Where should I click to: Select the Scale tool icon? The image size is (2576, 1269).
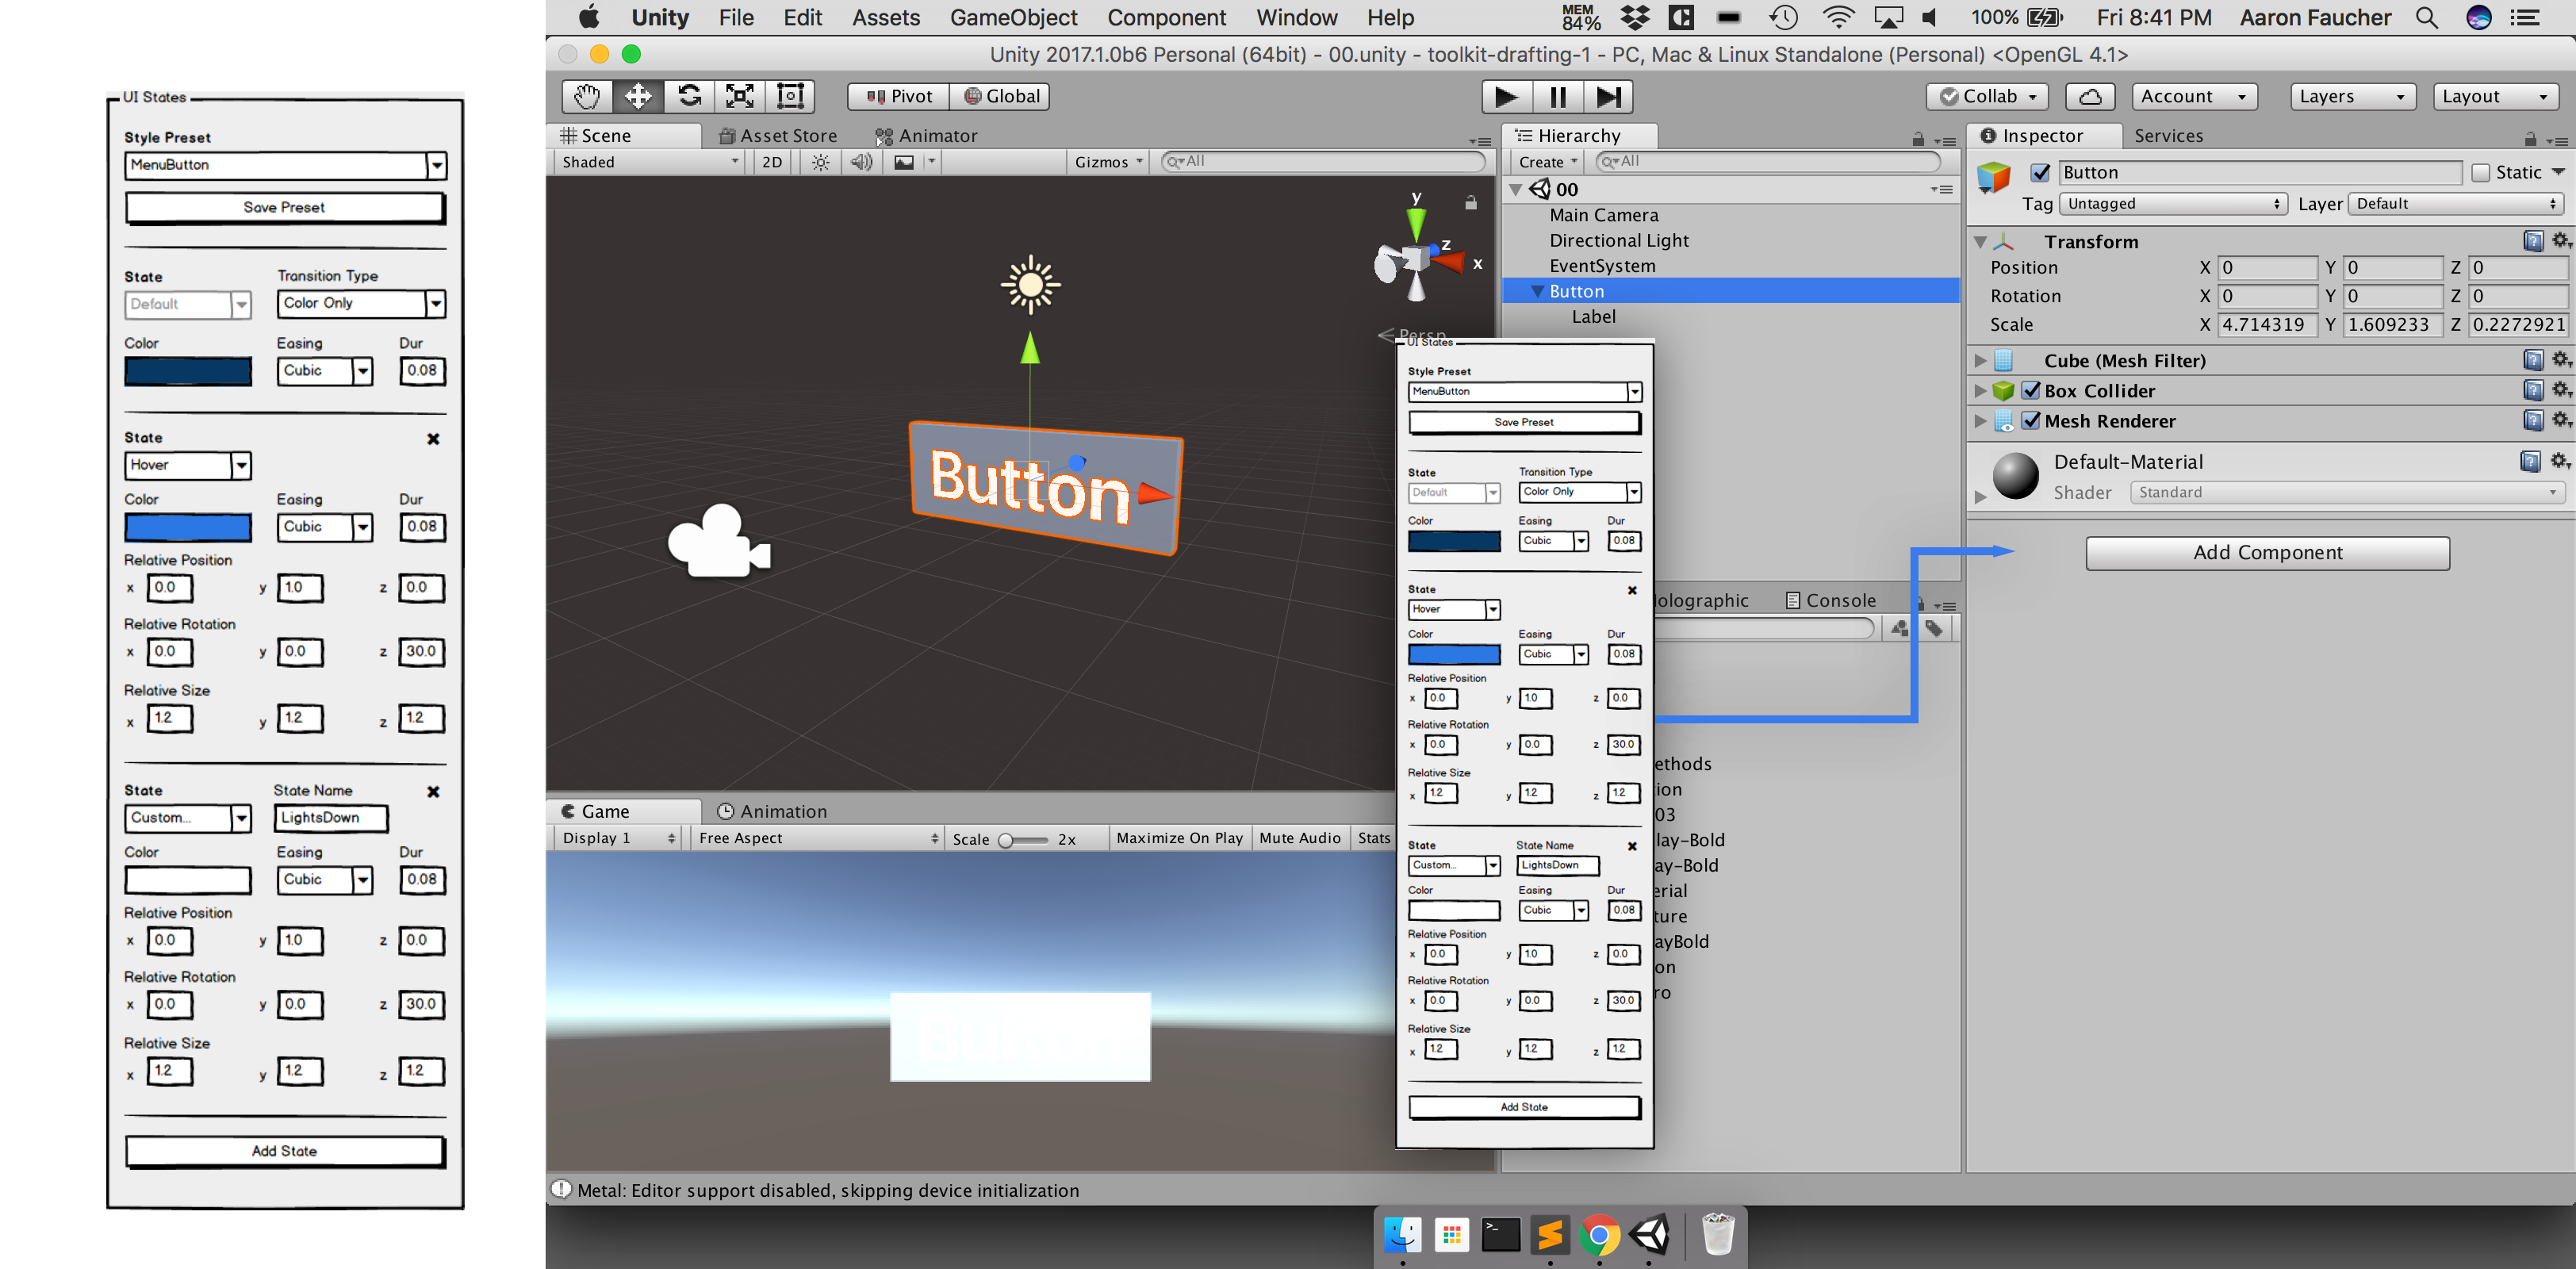pos(740,96)
